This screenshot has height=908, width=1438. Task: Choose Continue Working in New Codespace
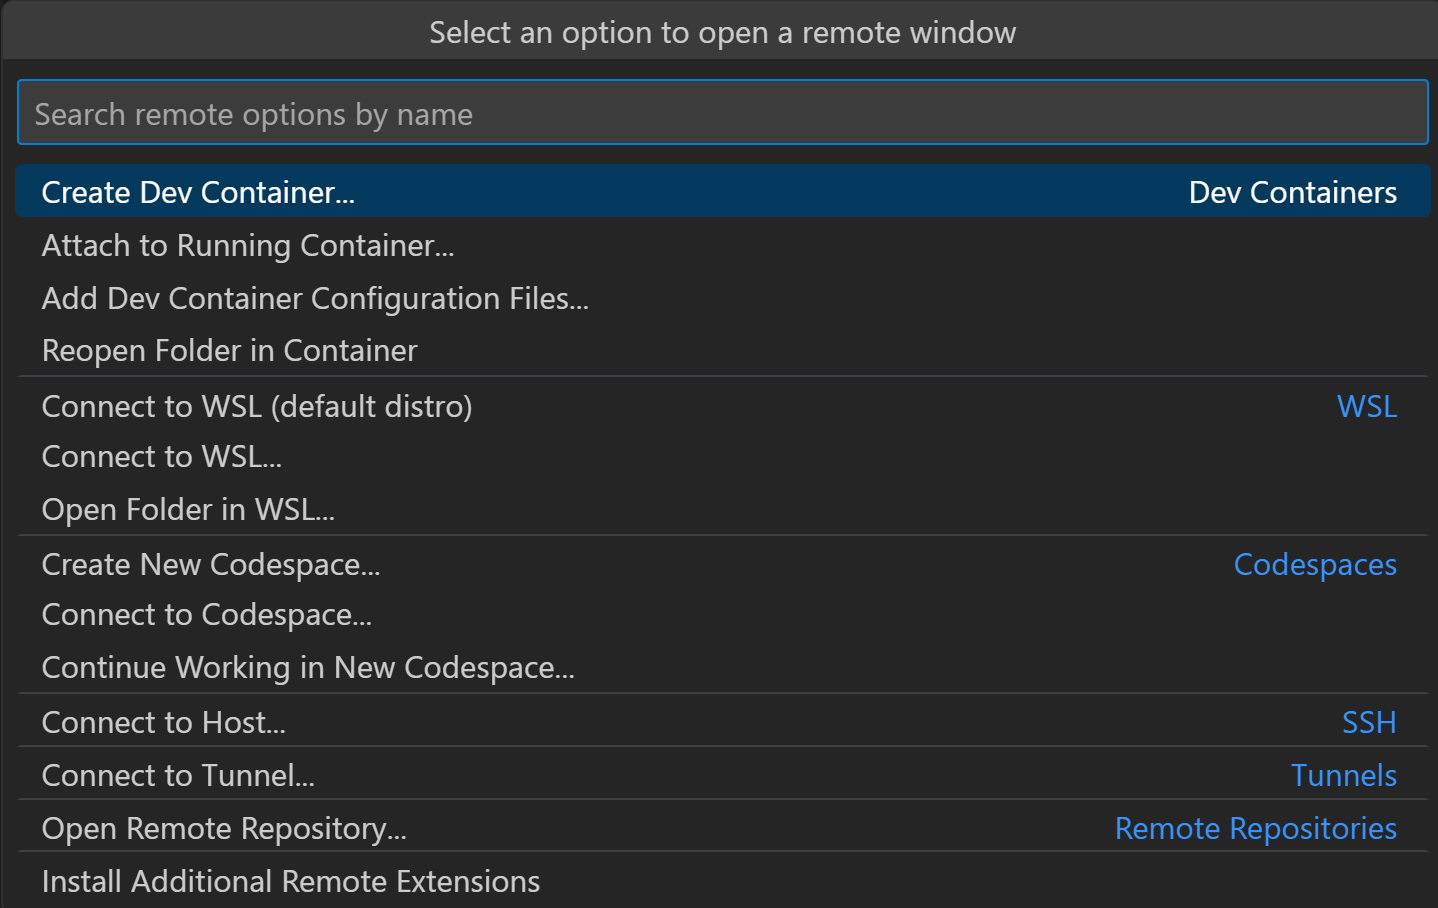click(x=722, y=667)
